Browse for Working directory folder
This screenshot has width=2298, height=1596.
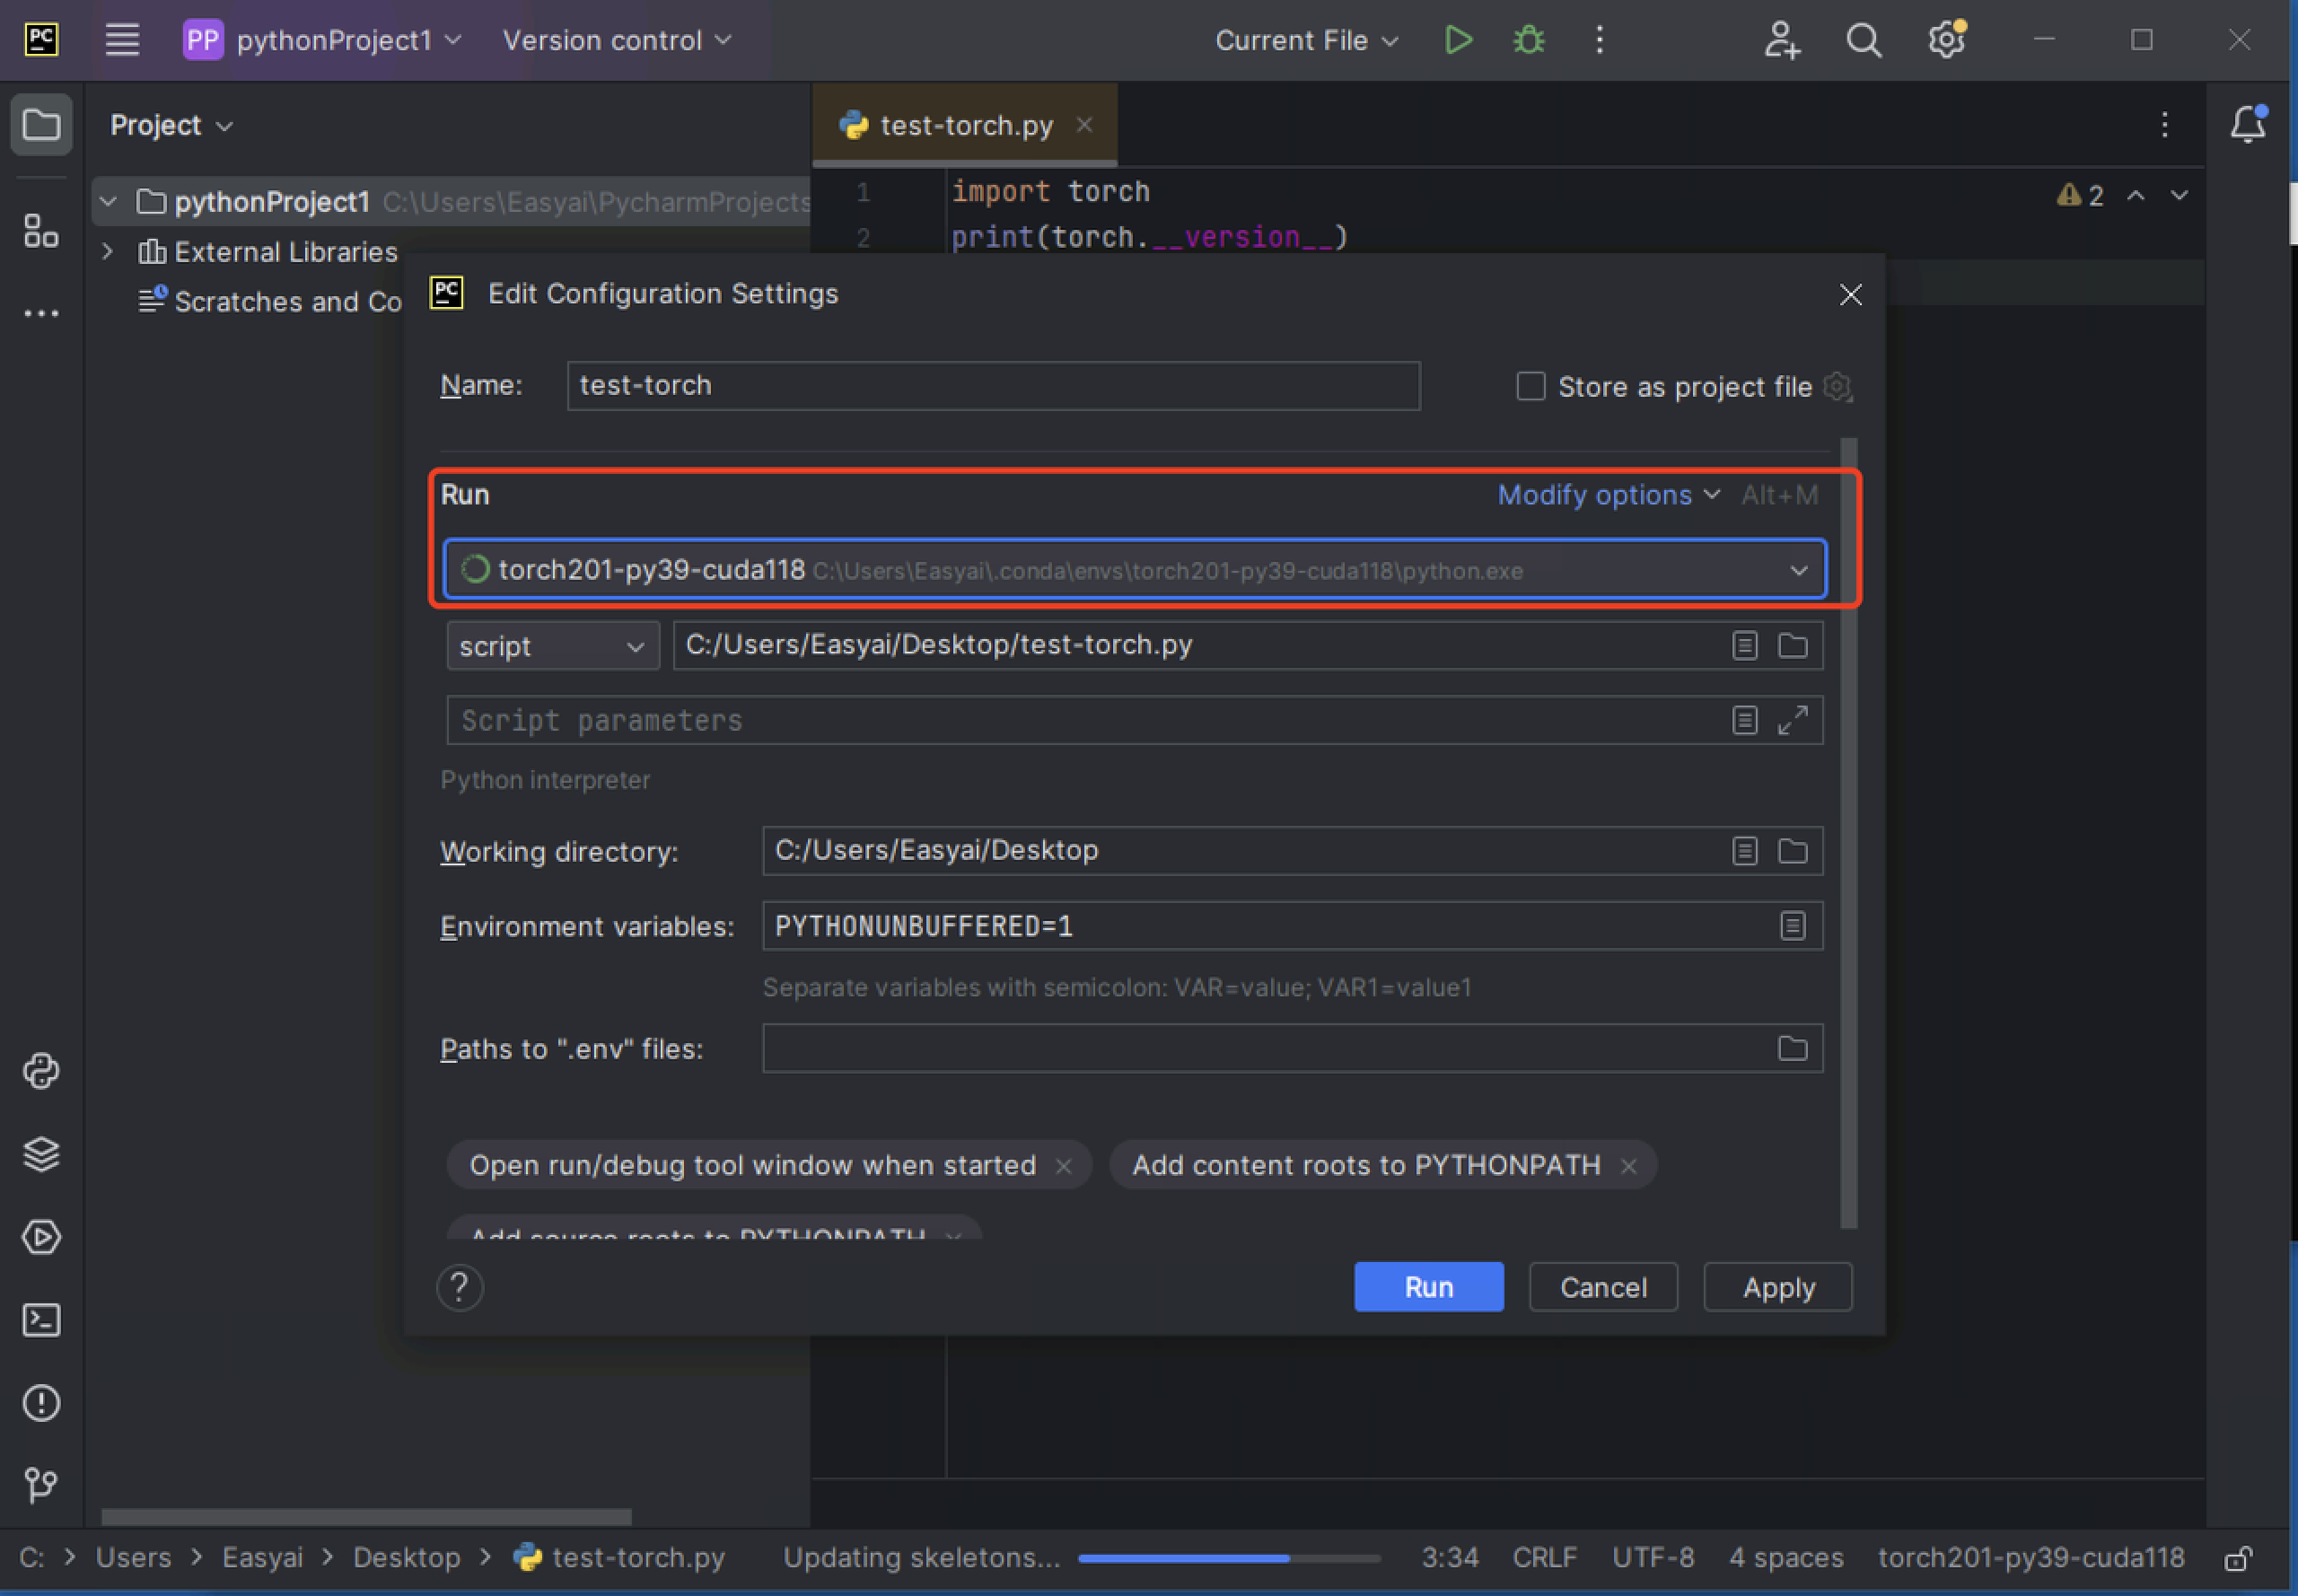(1792, 851)
